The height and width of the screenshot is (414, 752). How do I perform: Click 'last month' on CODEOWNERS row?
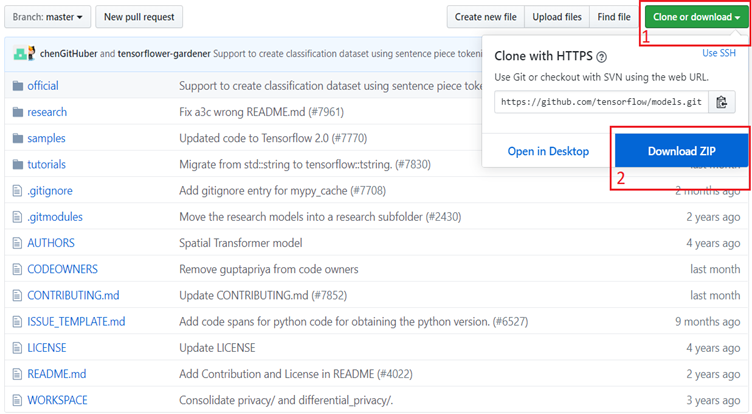coord(715,269)
